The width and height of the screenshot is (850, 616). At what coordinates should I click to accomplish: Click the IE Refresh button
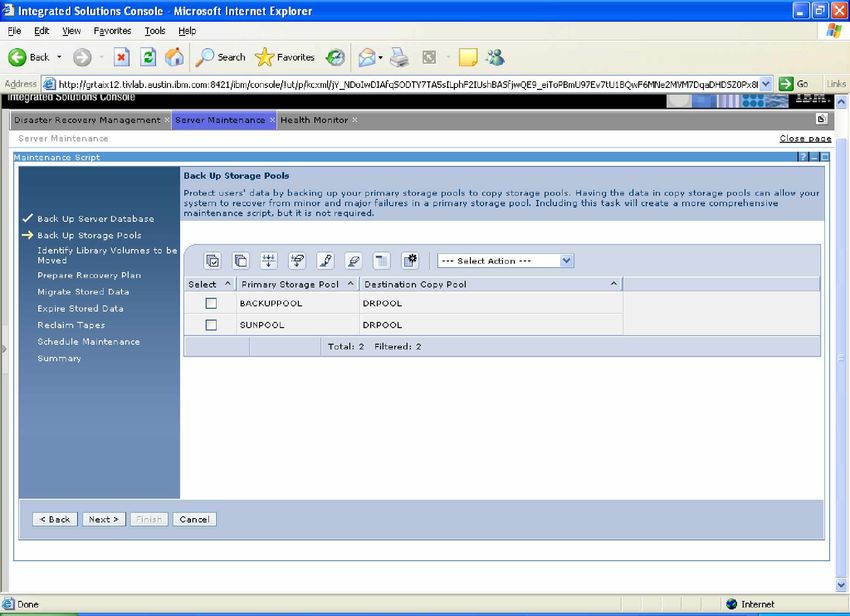[148, 57]
